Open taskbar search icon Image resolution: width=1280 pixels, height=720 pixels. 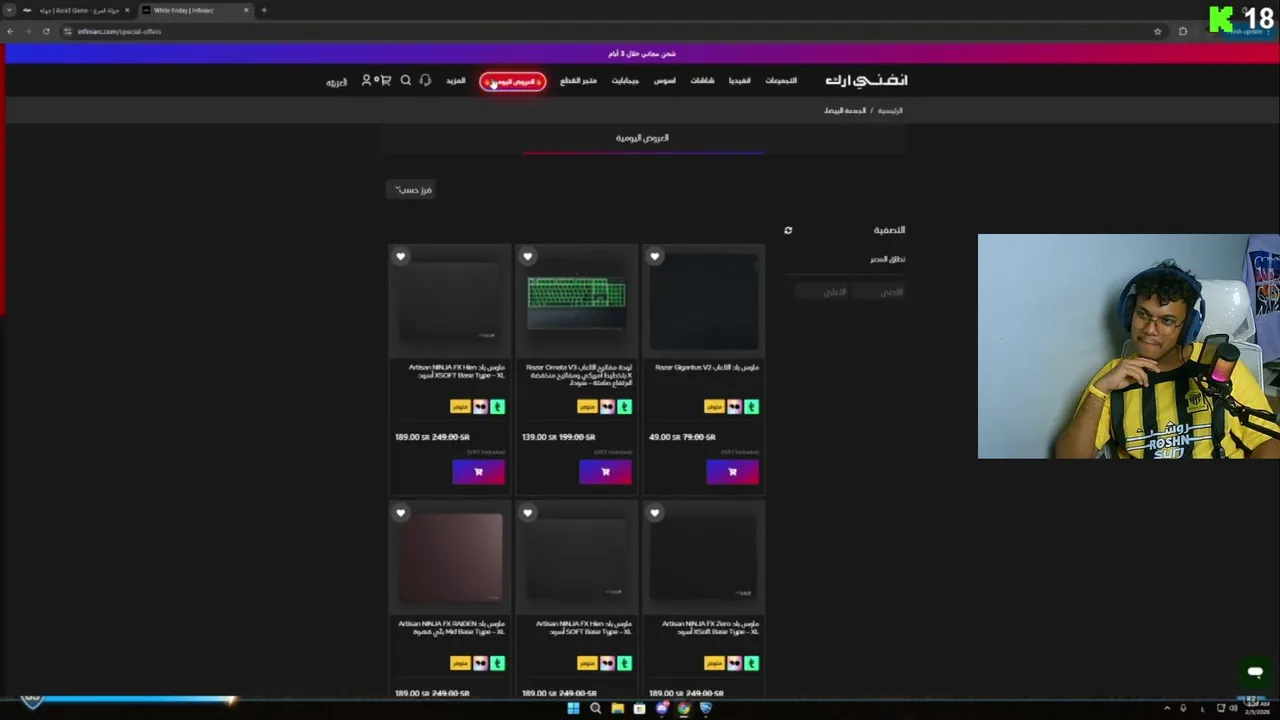595,708
